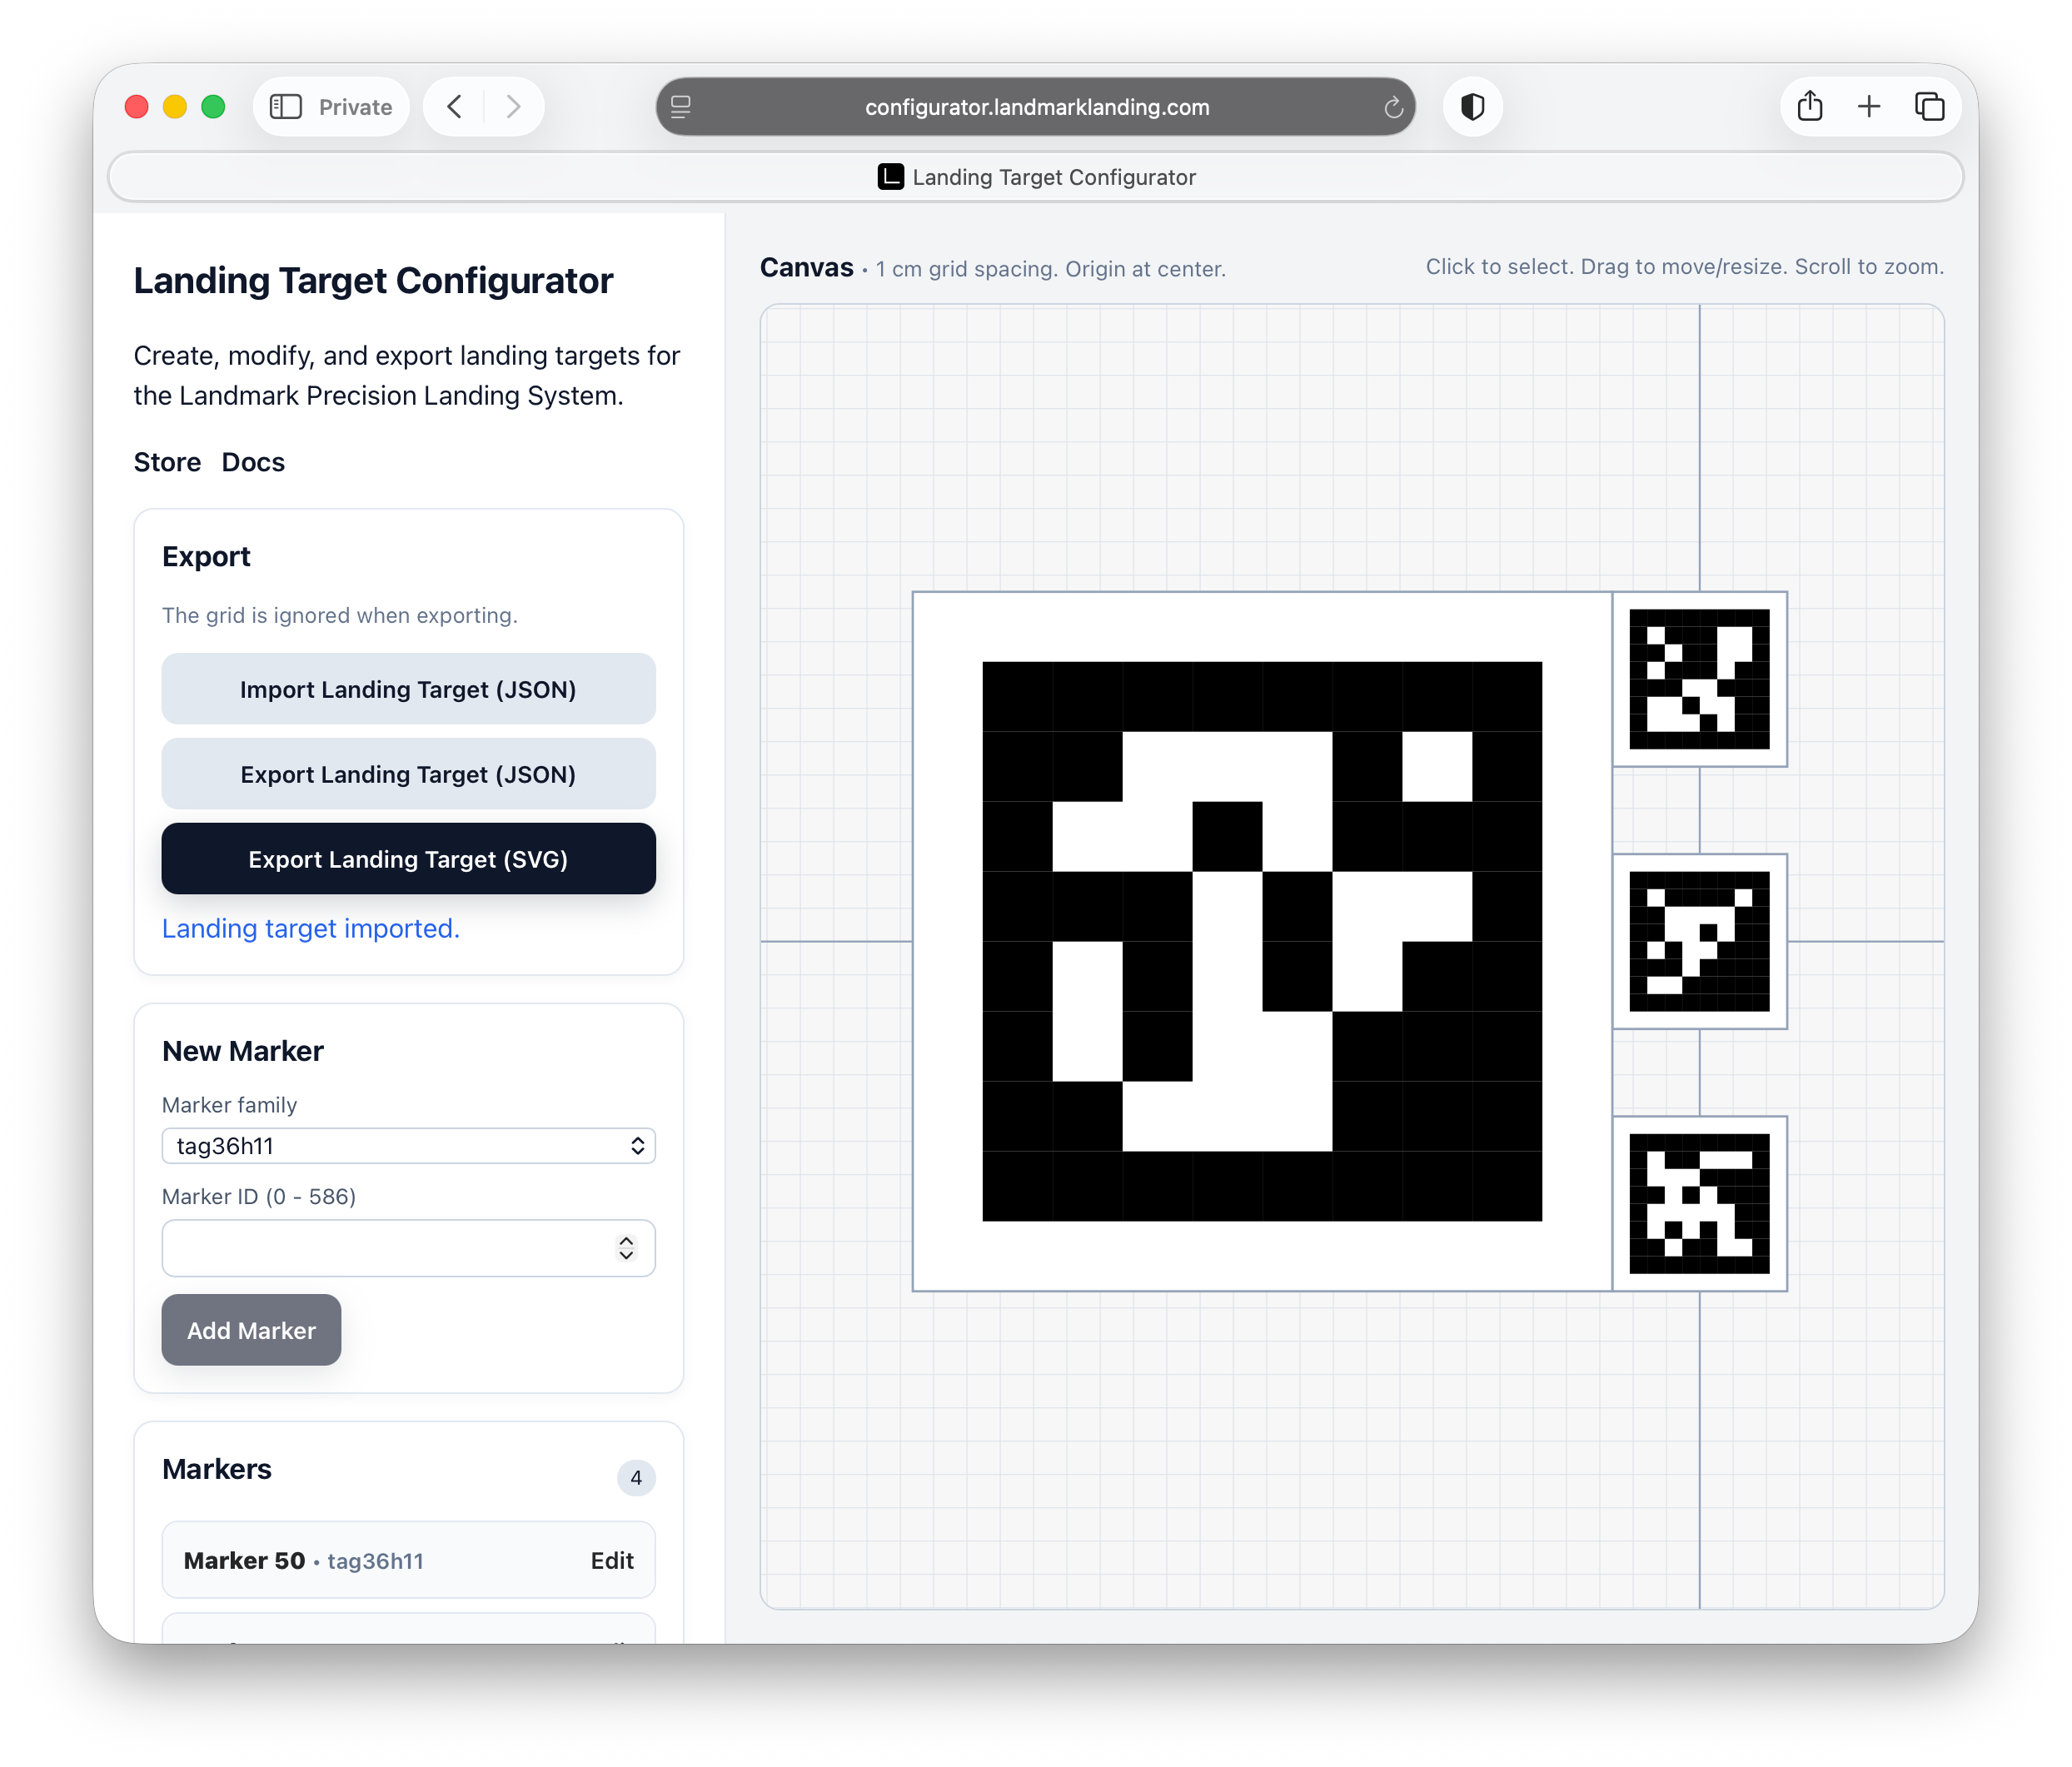Click the Marker ID input field
2072x1767 pixels.
385,1248
